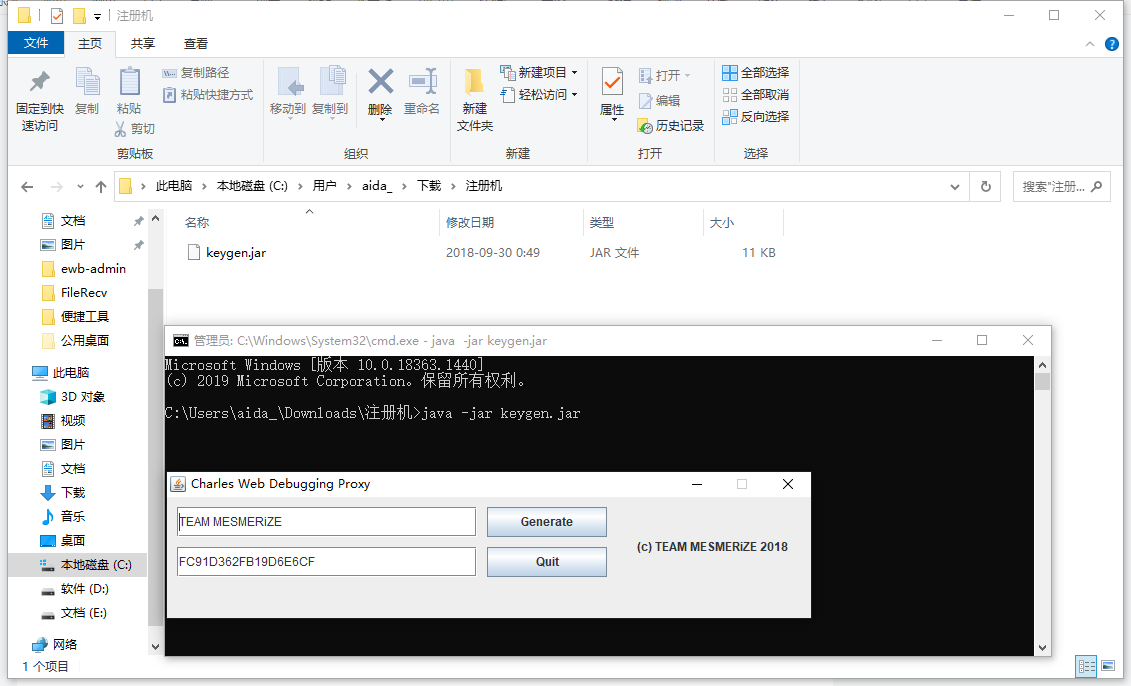Screen dimensions: 1131x686
Task: Open 便捷工具 folder in sidebar
Action: (x=76, y=316)
